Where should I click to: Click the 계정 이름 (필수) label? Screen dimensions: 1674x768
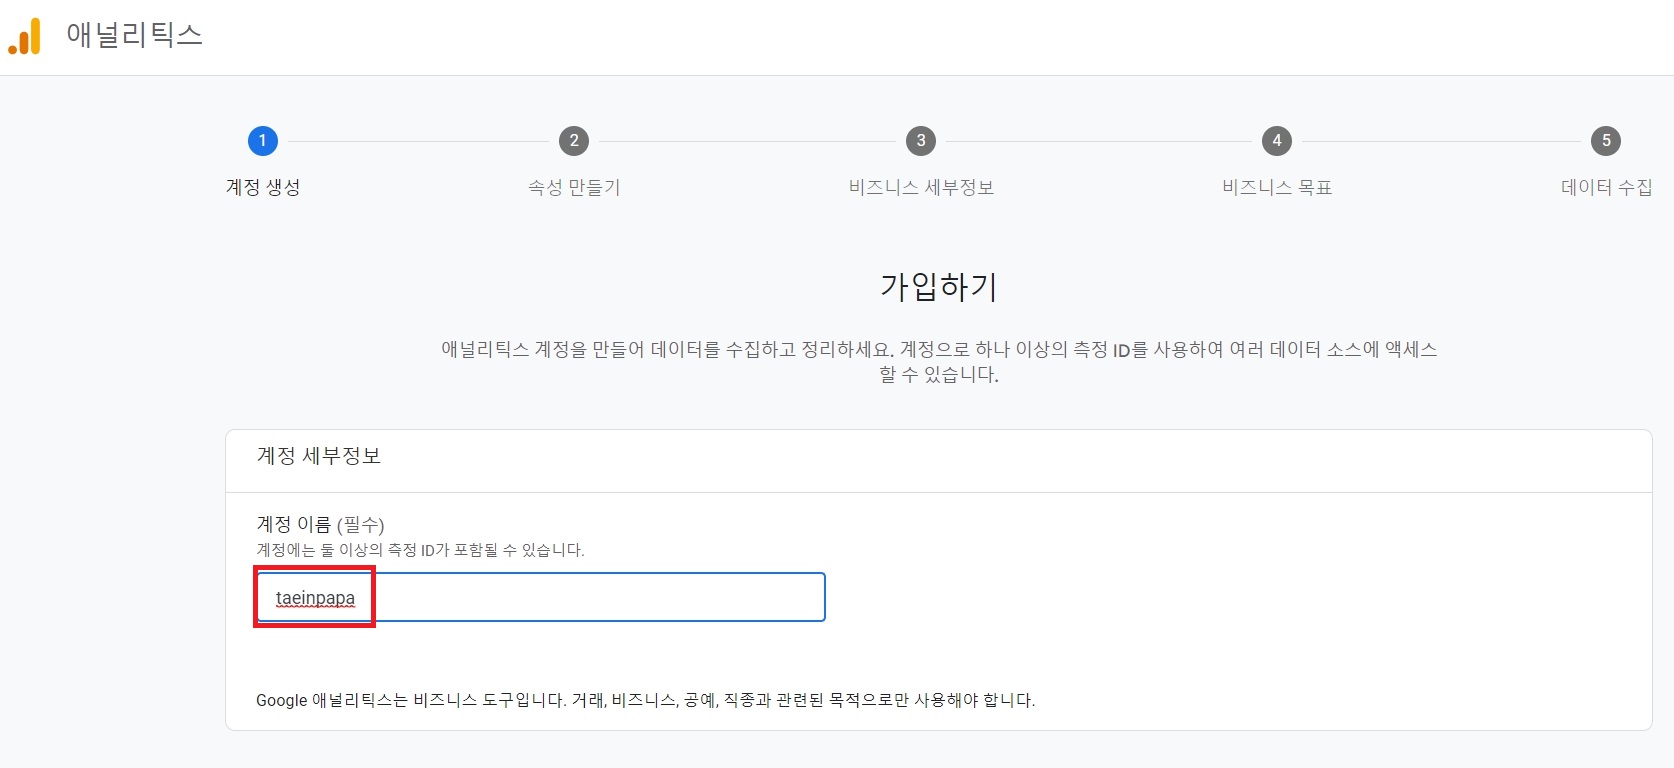click(x=320, y=524)
